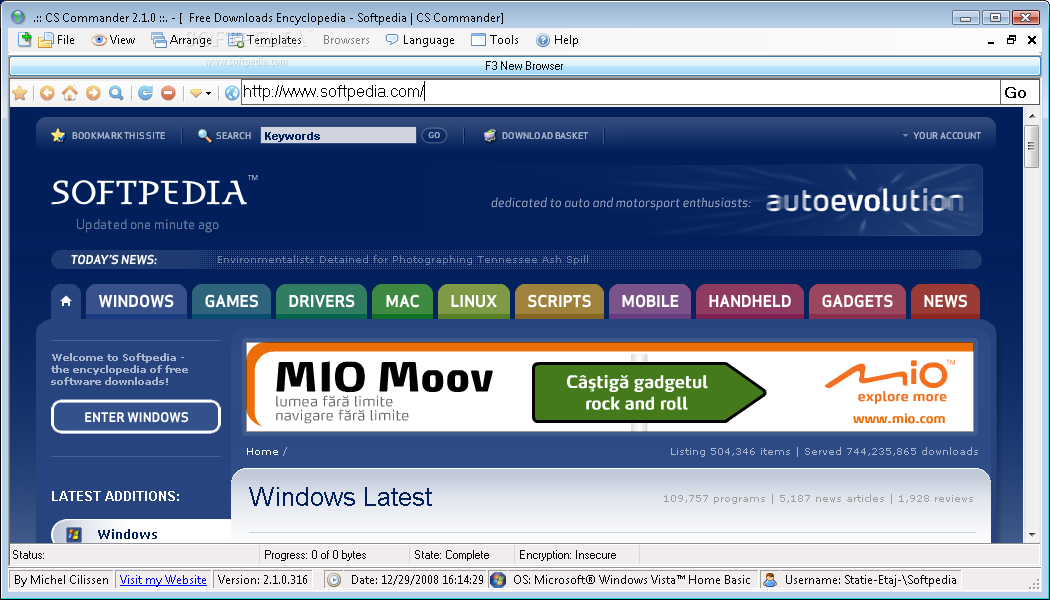Open the Arrange menu

181,40
